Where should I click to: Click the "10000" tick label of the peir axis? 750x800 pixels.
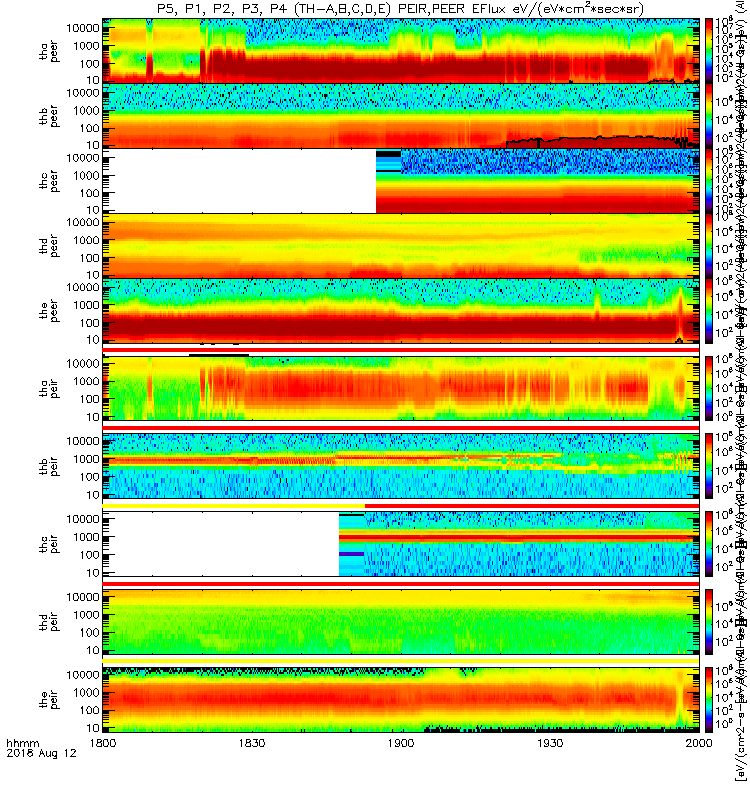83,674
